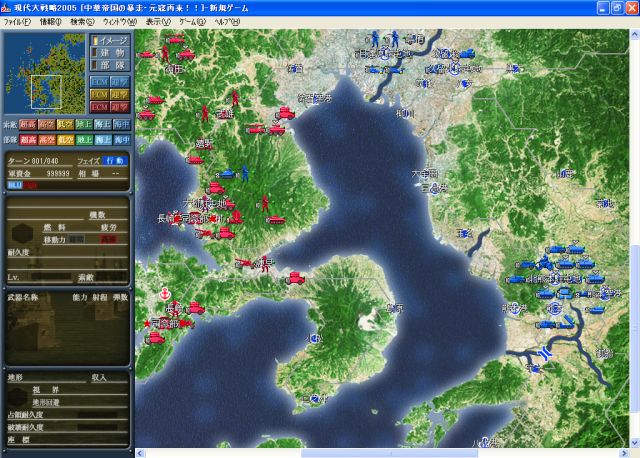Screen dimensions: 640x458
Task: Toggle 高空 in the 索敵 row
Action: tap(47, 125)
